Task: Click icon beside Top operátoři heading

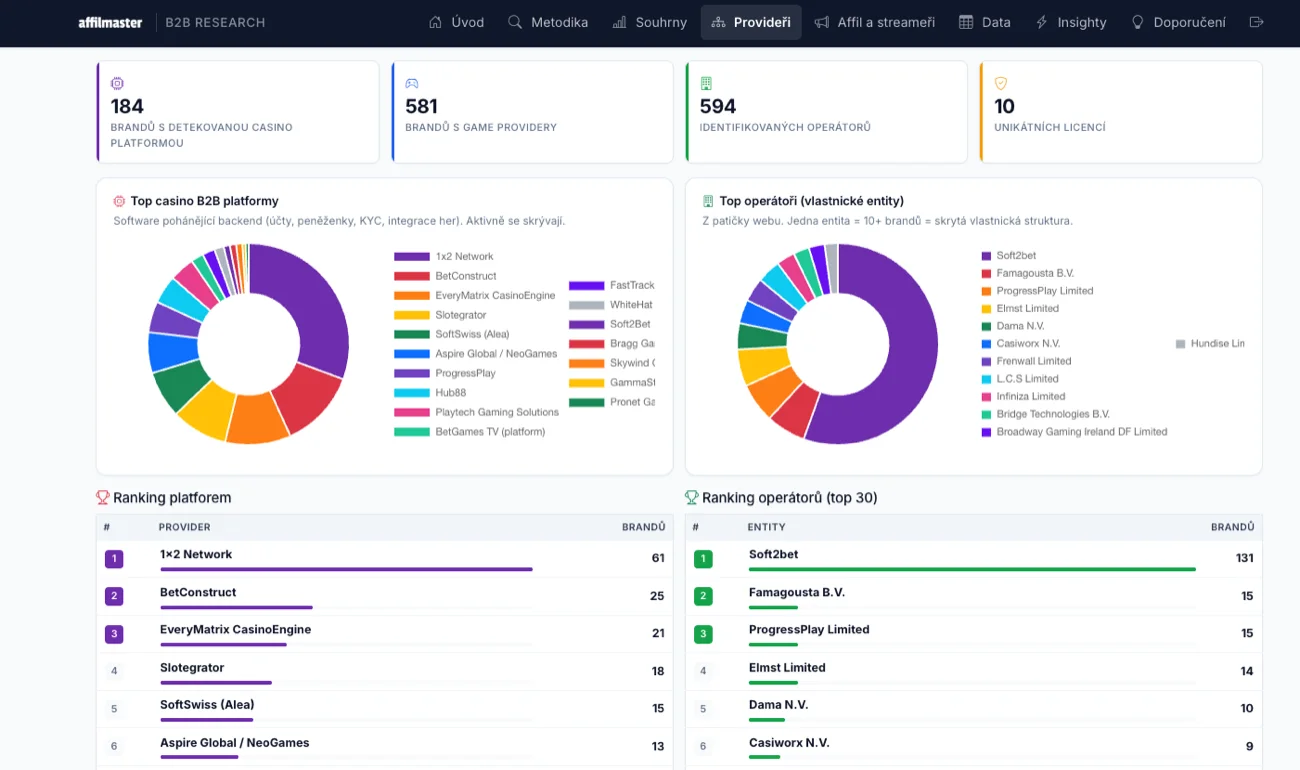Action: (x=708, y=201)
